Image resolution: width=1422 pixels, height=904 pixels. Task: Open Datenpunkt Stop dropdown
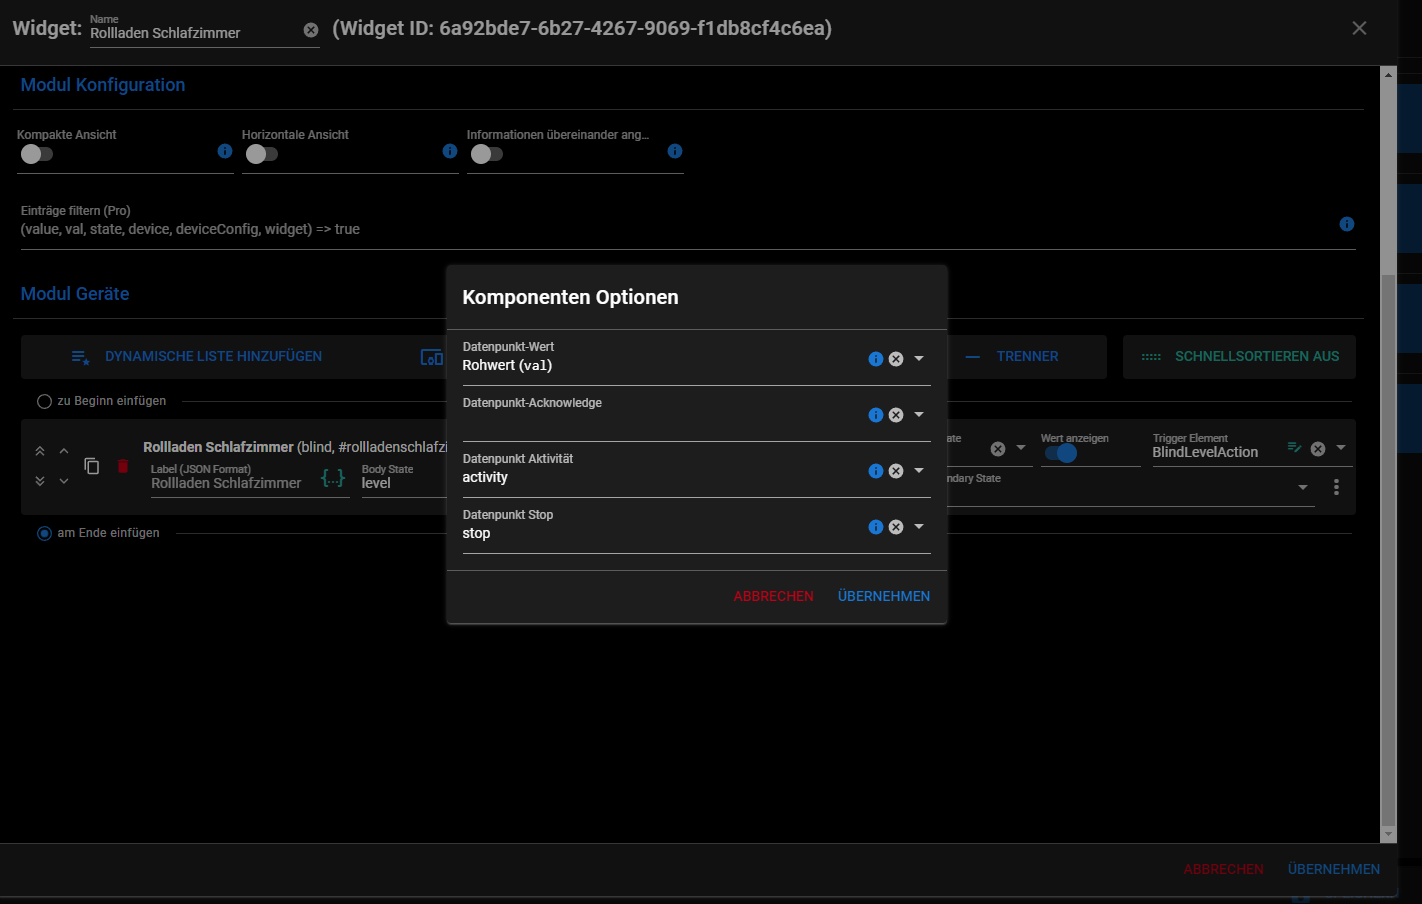(x=919, y=527)
